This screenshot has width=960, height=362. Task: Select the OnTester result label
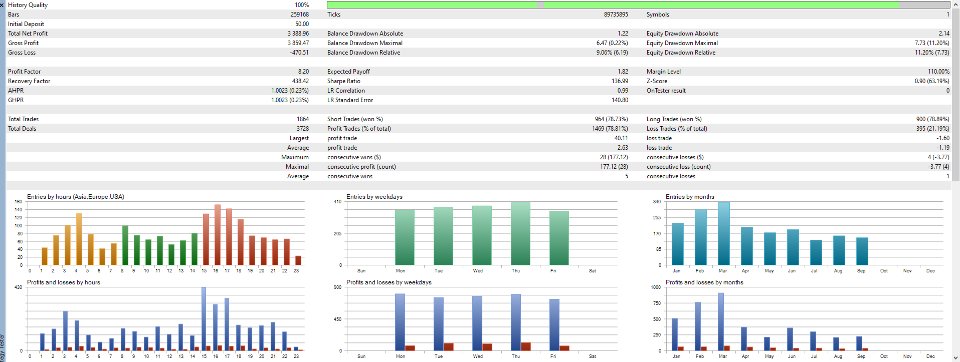point(666,91)
